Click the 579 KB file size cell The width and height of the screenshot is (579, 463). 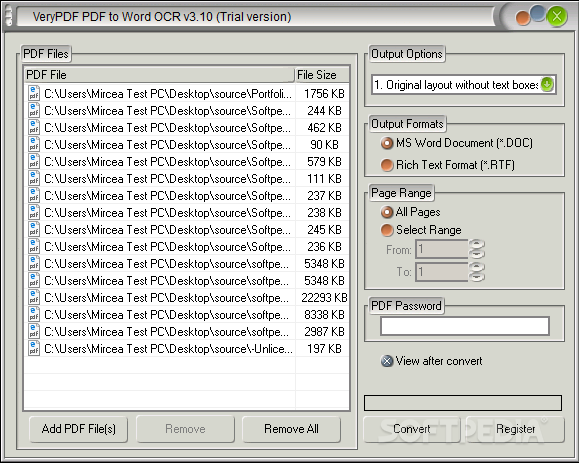pos(324,162)
